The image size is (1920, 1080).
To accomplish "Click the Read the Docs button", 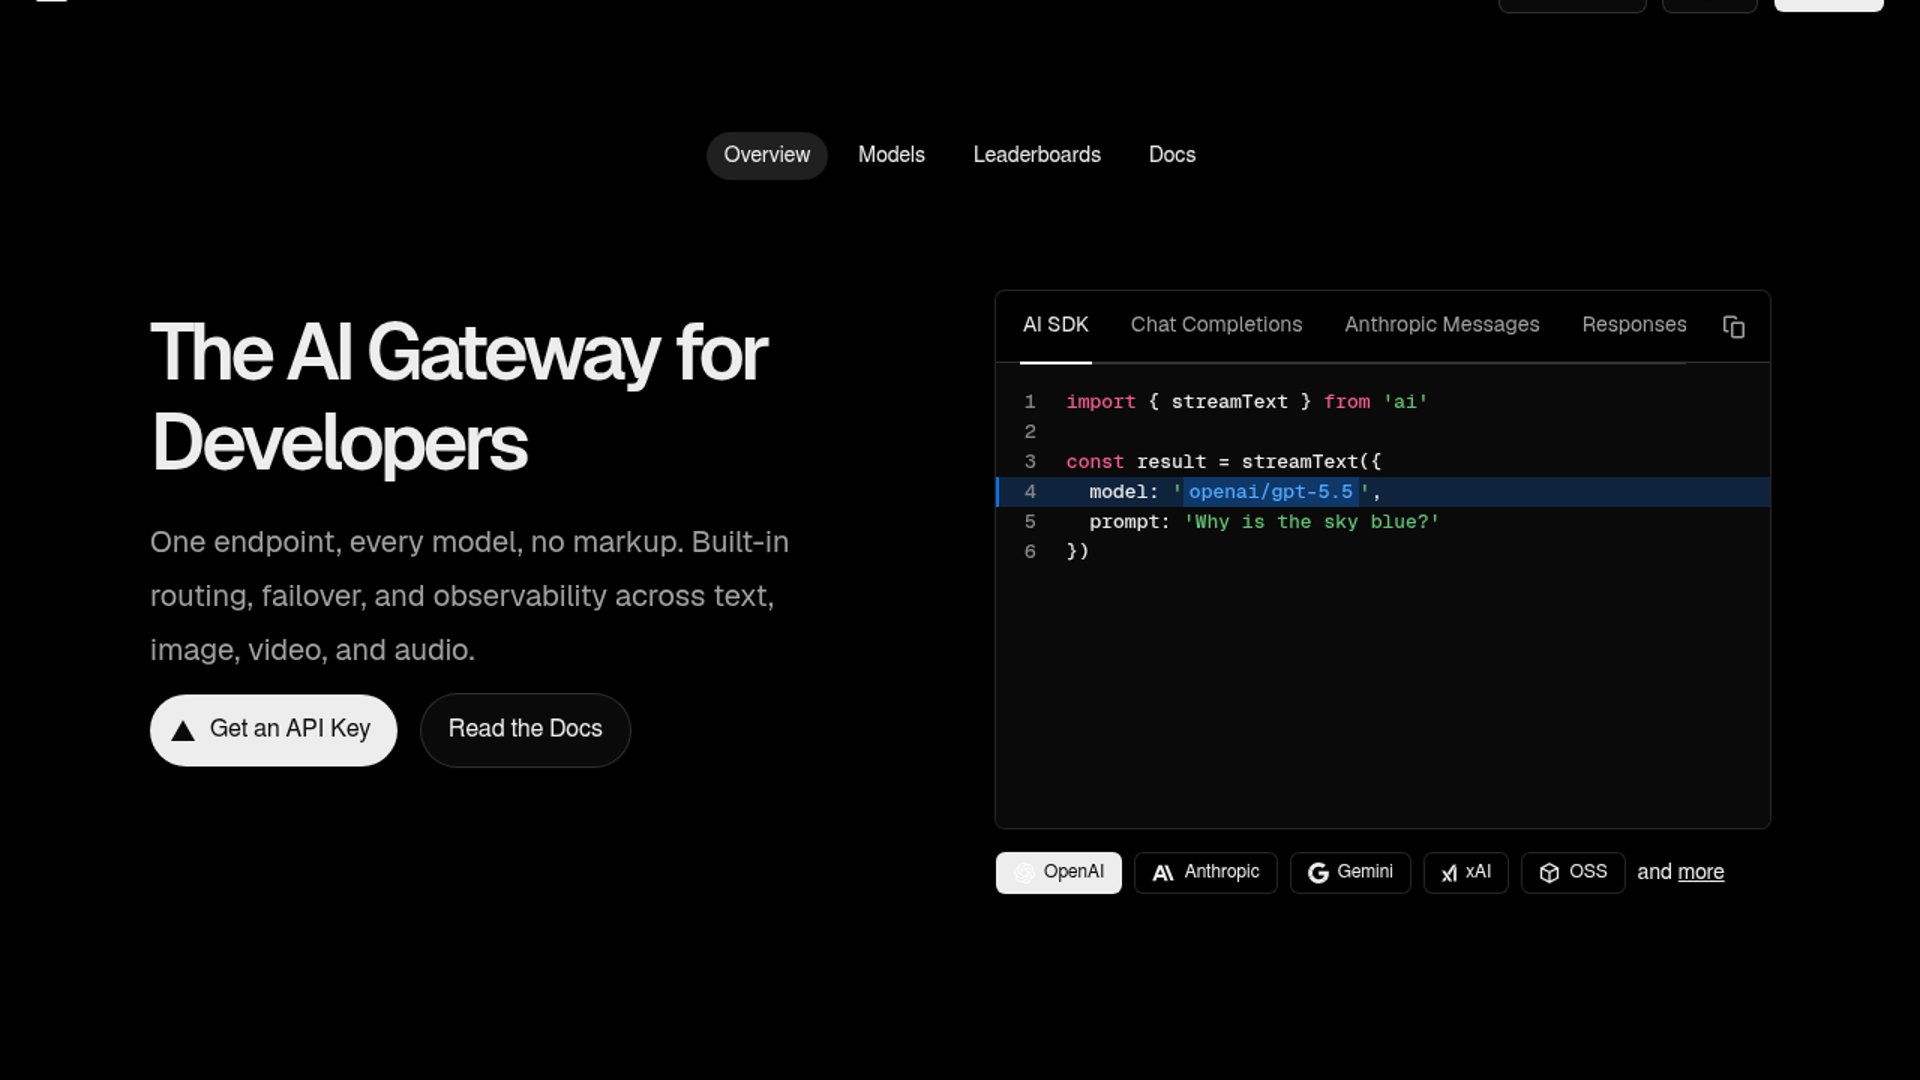I will pos(525,730).
